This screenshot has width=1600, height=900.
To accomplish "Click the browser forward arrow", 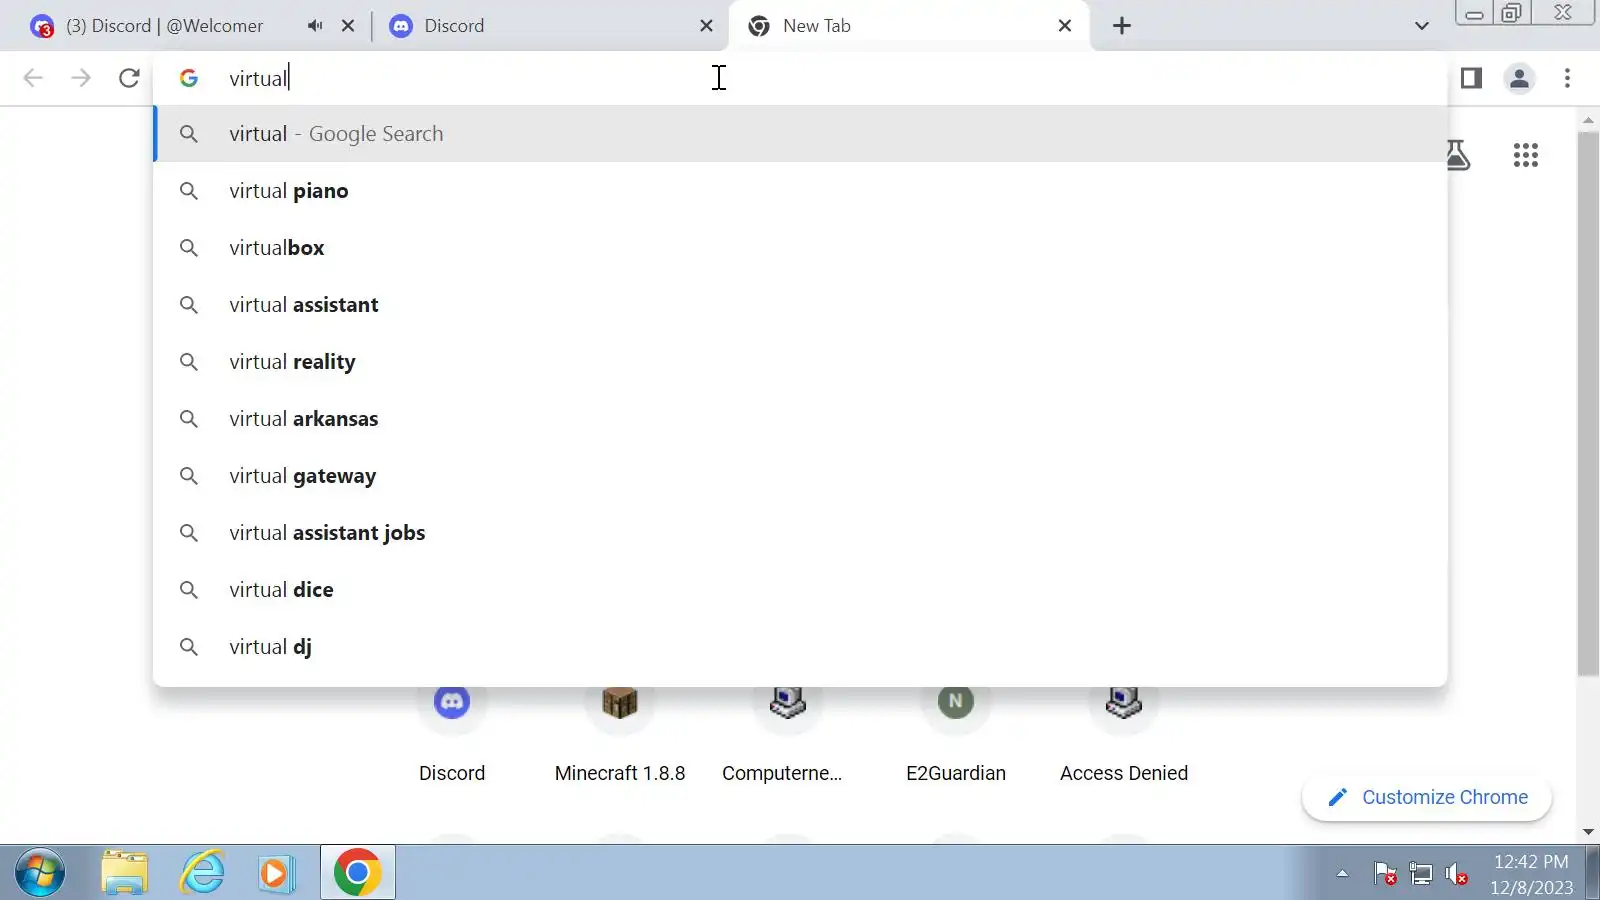I will click(81, 78).
